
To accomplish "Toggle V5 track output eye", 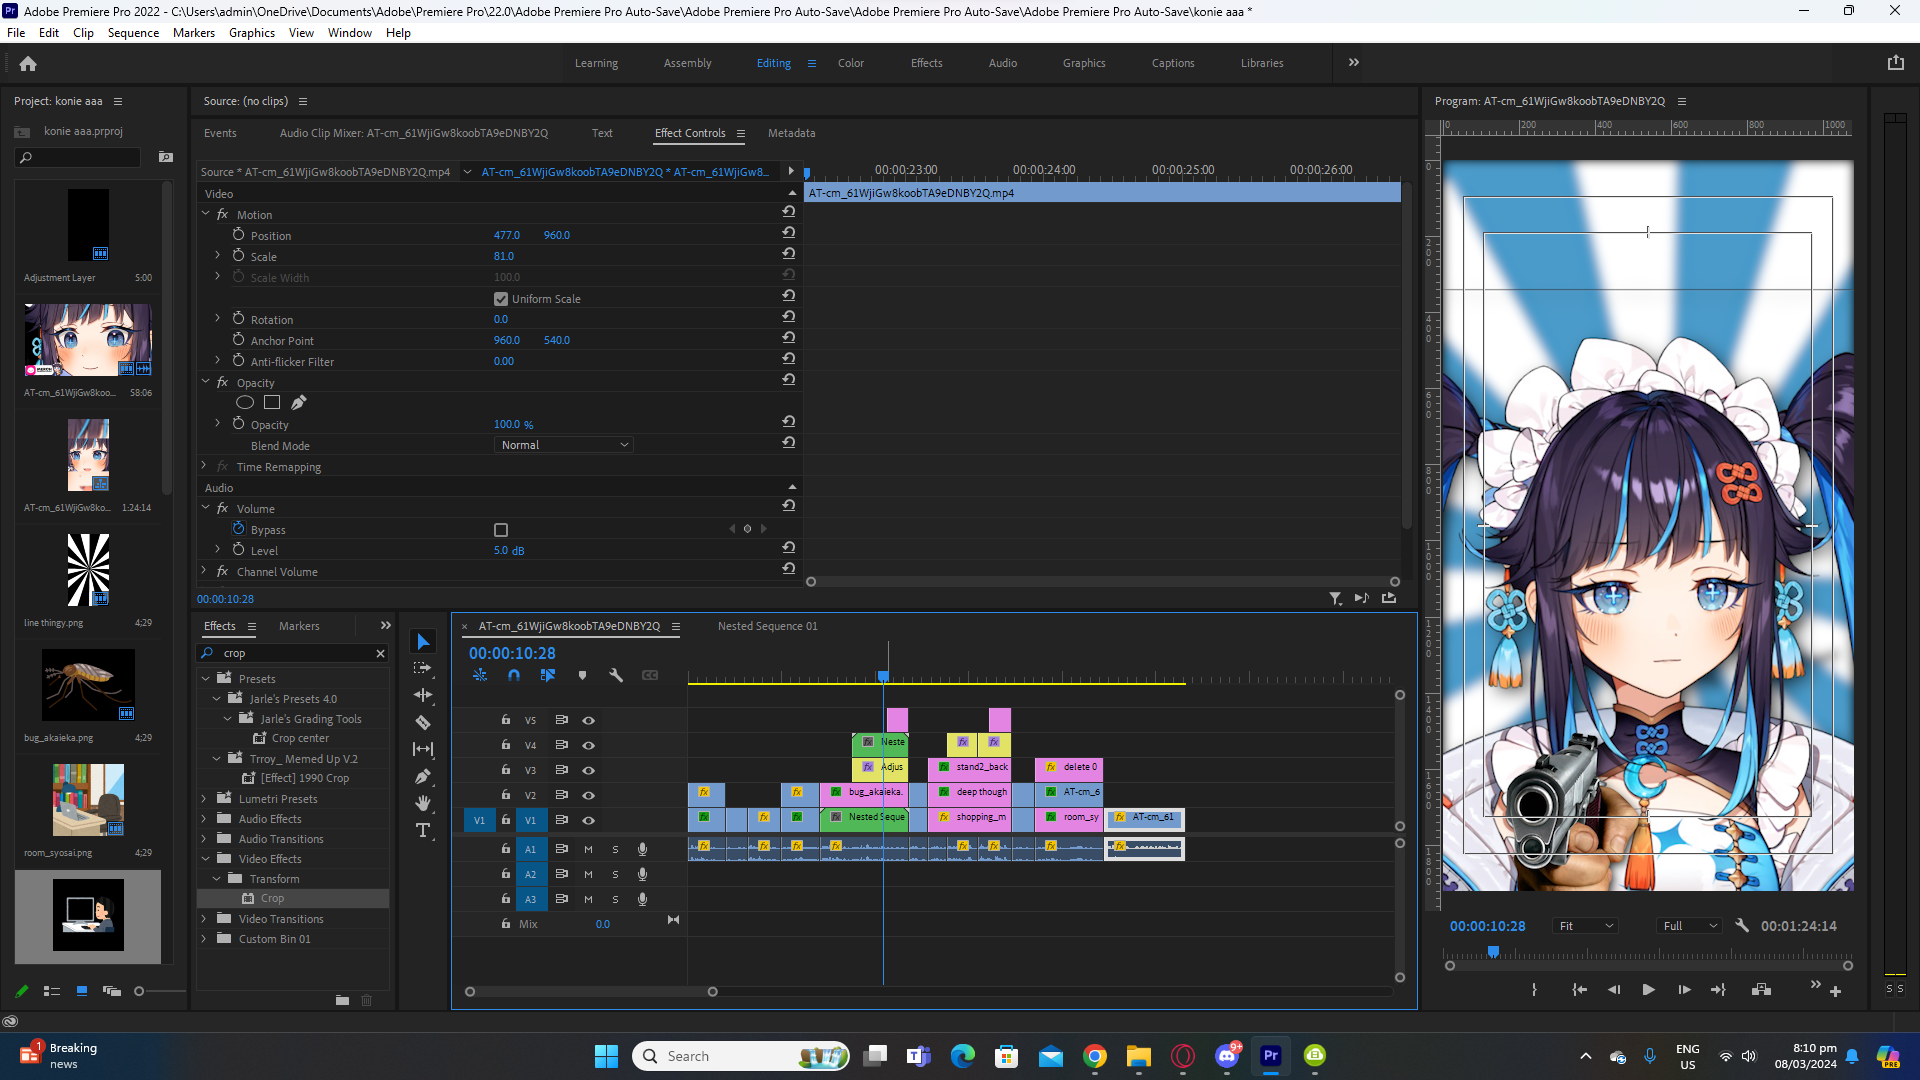I will click(588, 720).
